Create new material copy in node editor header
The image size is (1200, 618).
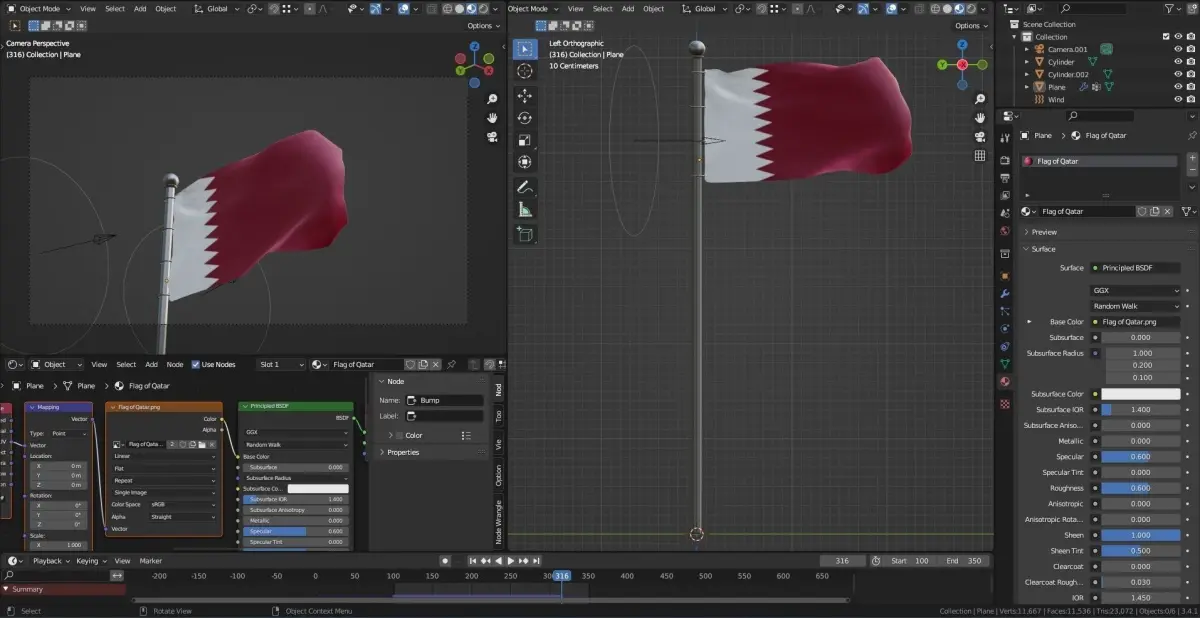tap(423, 364)
